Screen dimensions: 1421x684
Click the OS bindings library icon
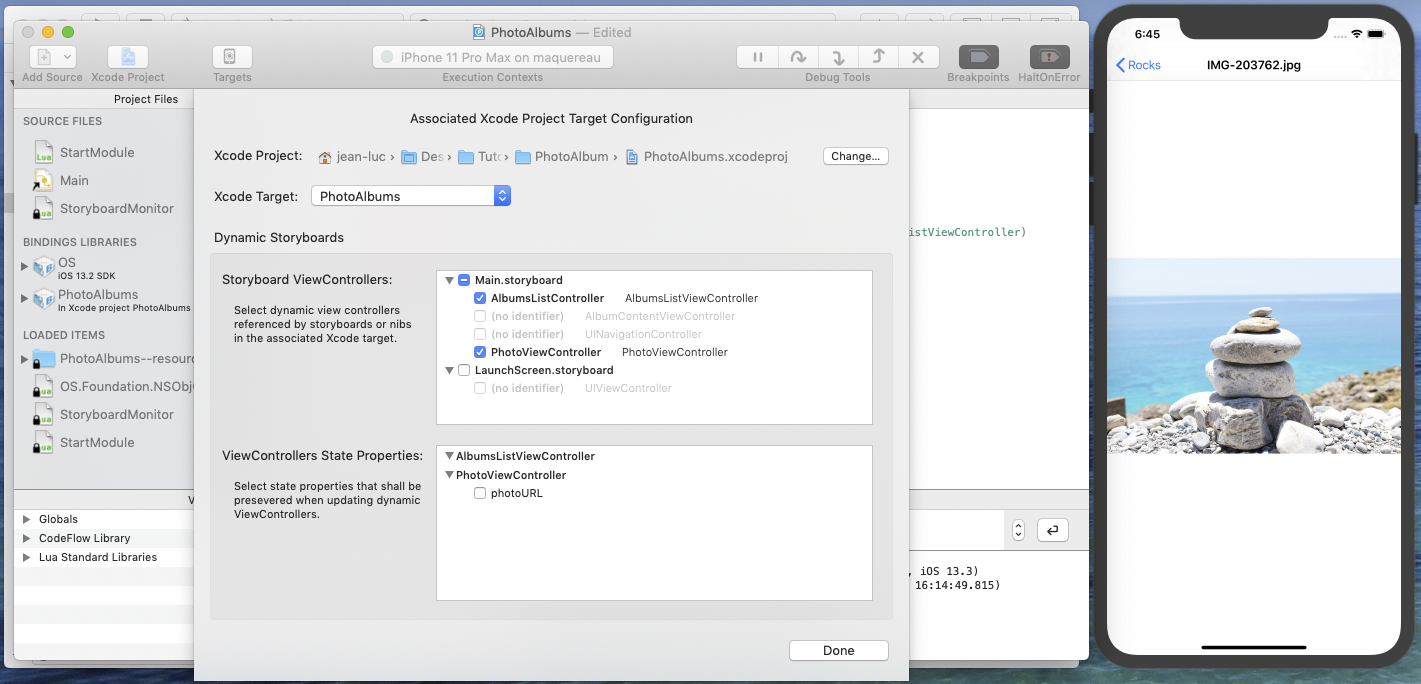(44, 267)
